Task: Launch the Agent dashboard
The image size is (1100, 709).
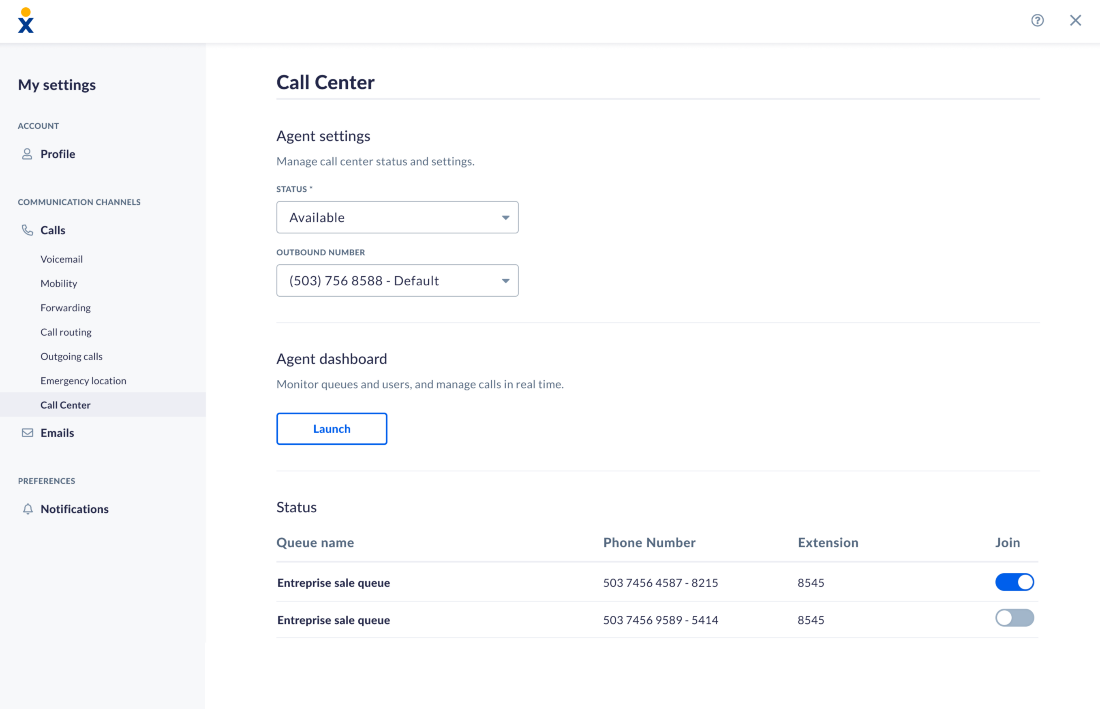Action: tap(332, 428)
